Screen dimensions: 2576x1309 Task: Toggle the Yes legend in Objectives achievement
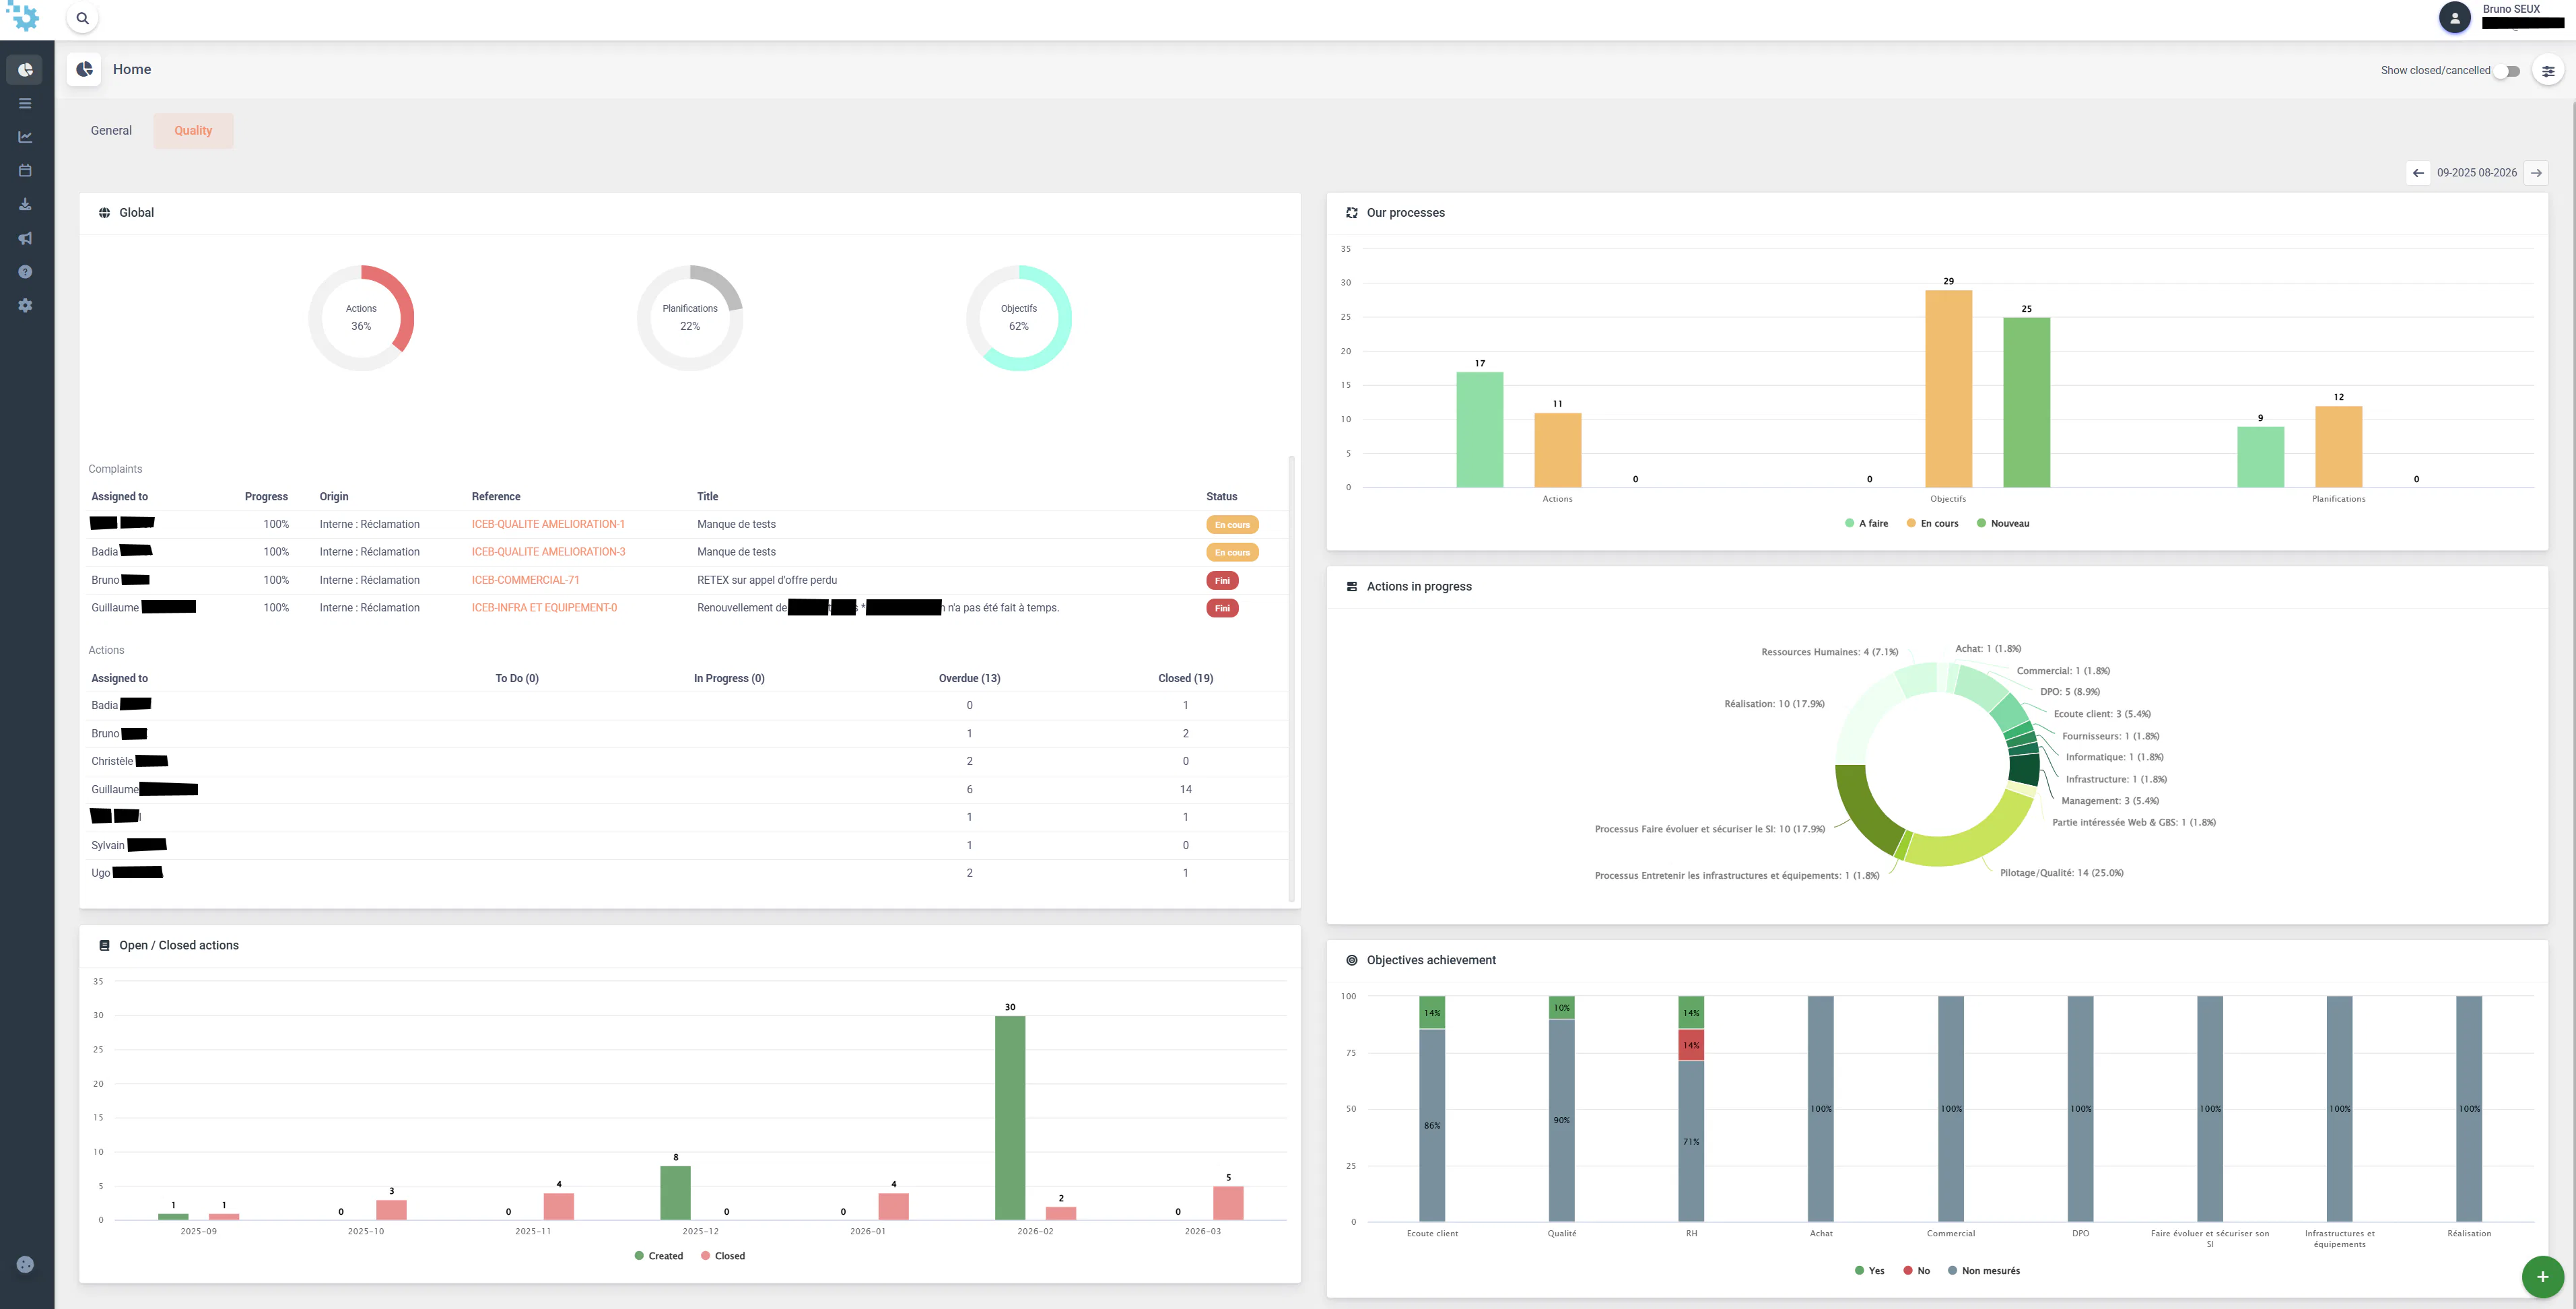[x=1869, y=1271]
